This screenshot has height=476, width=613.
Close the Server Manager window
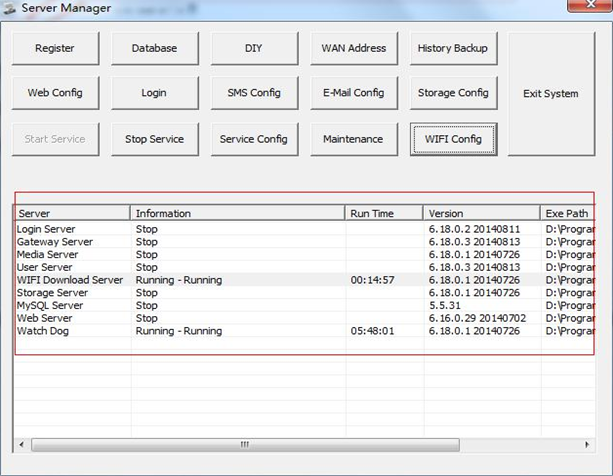point(590,5)
